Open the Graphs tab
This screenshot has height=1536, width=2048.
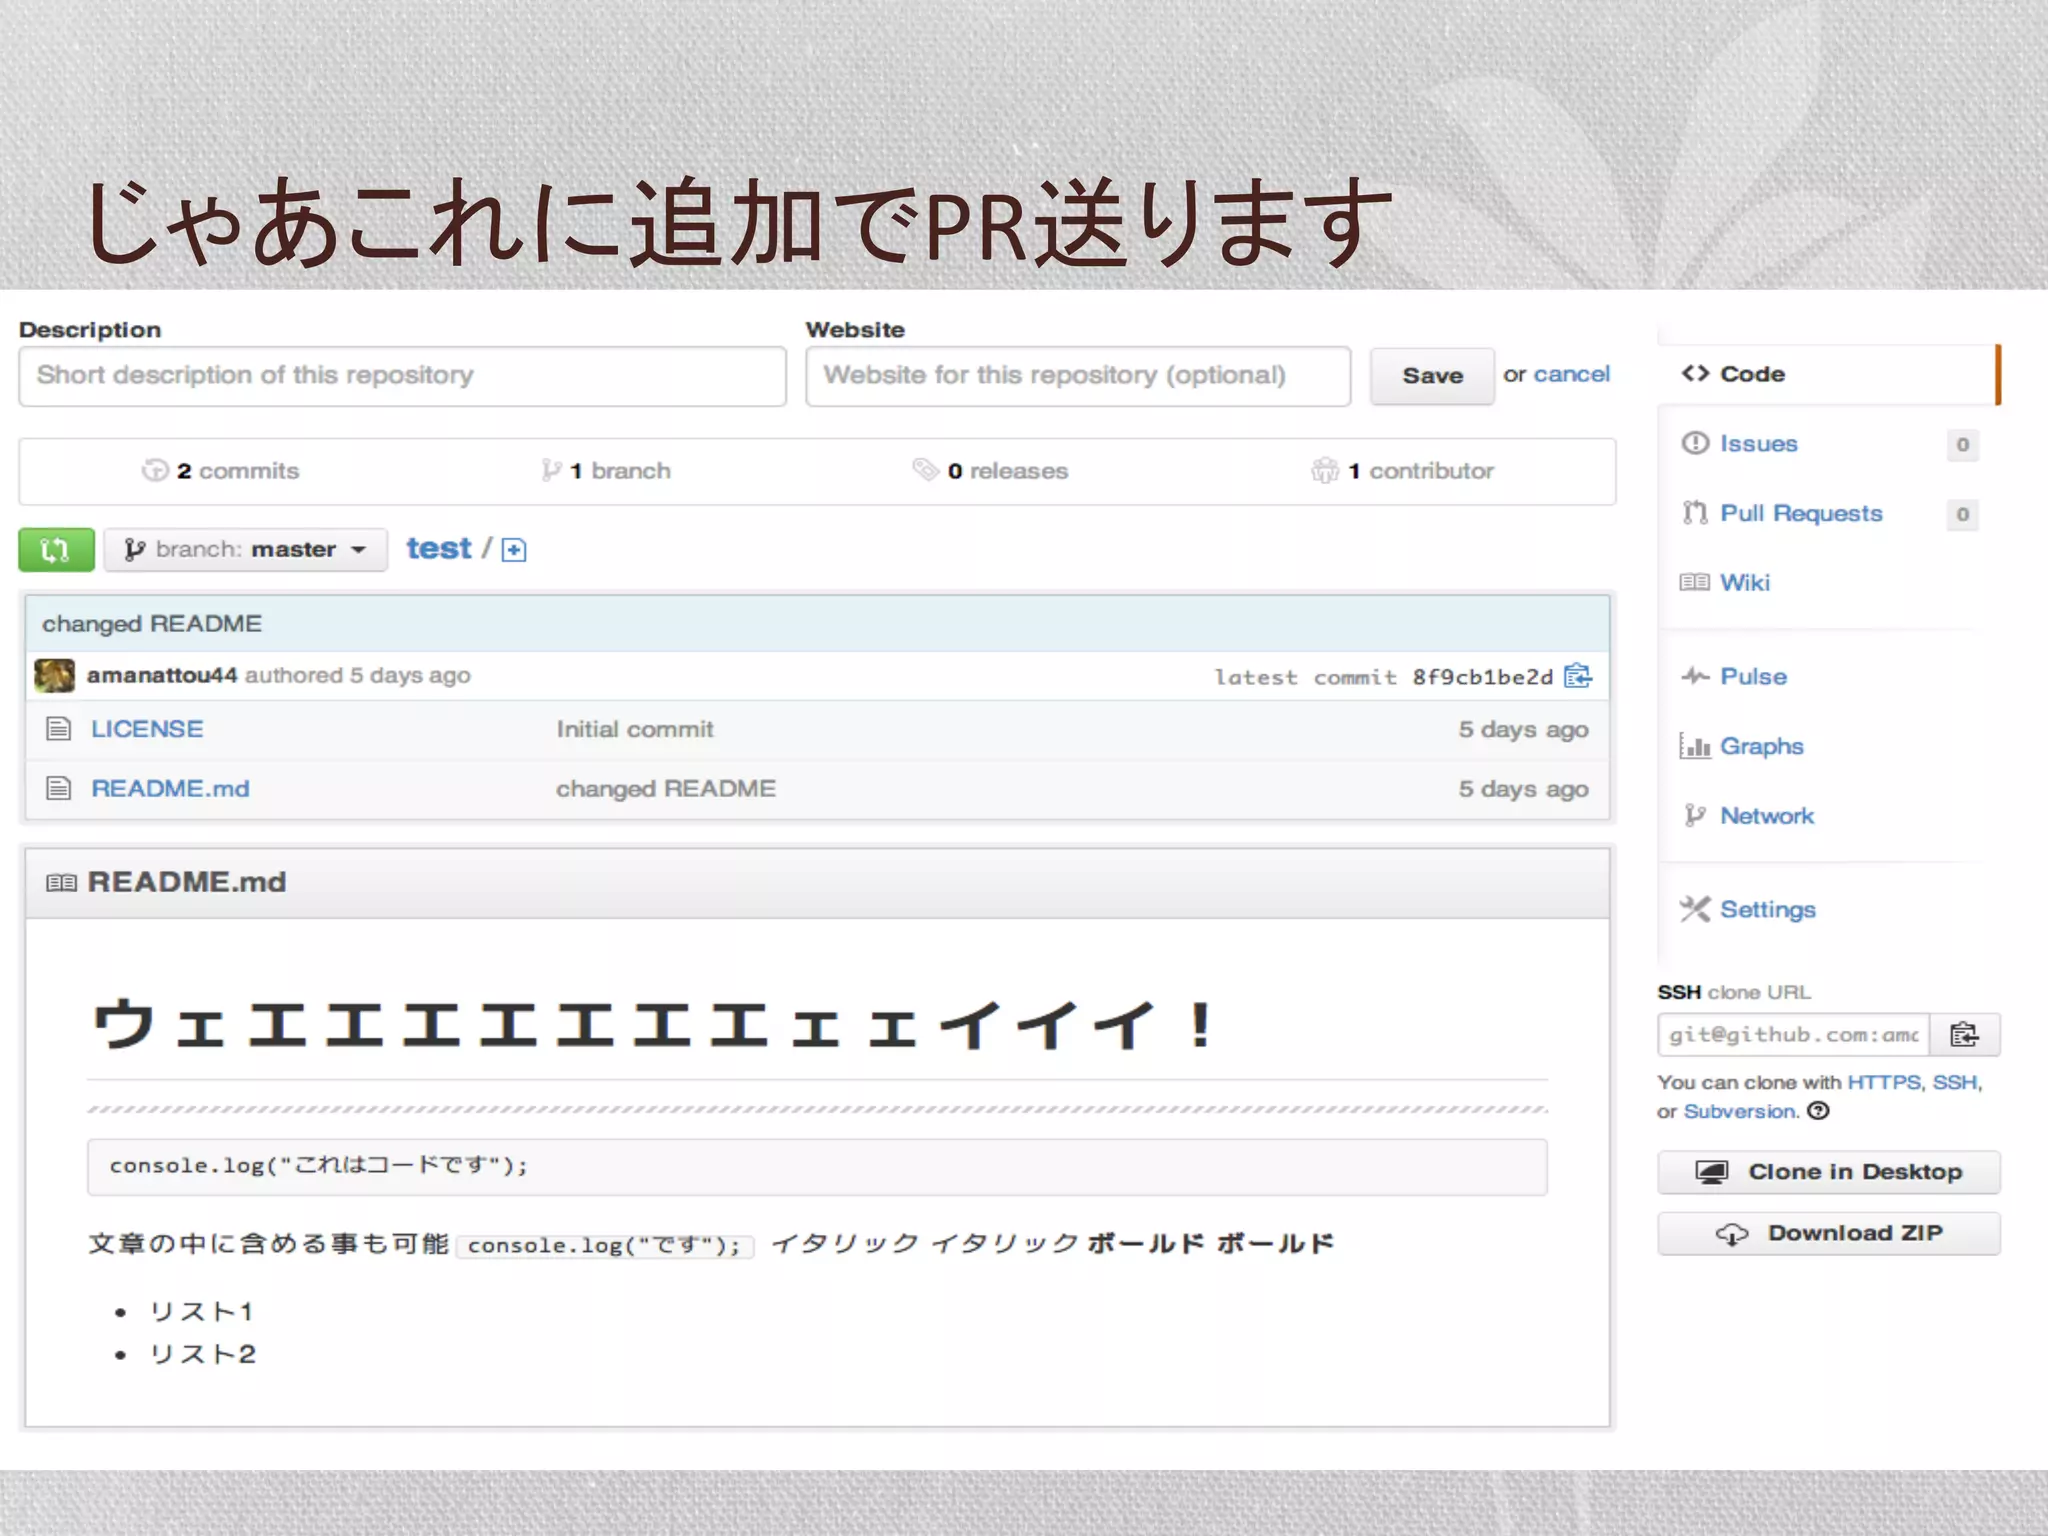pyautogui.click(x=1762, y=746)
